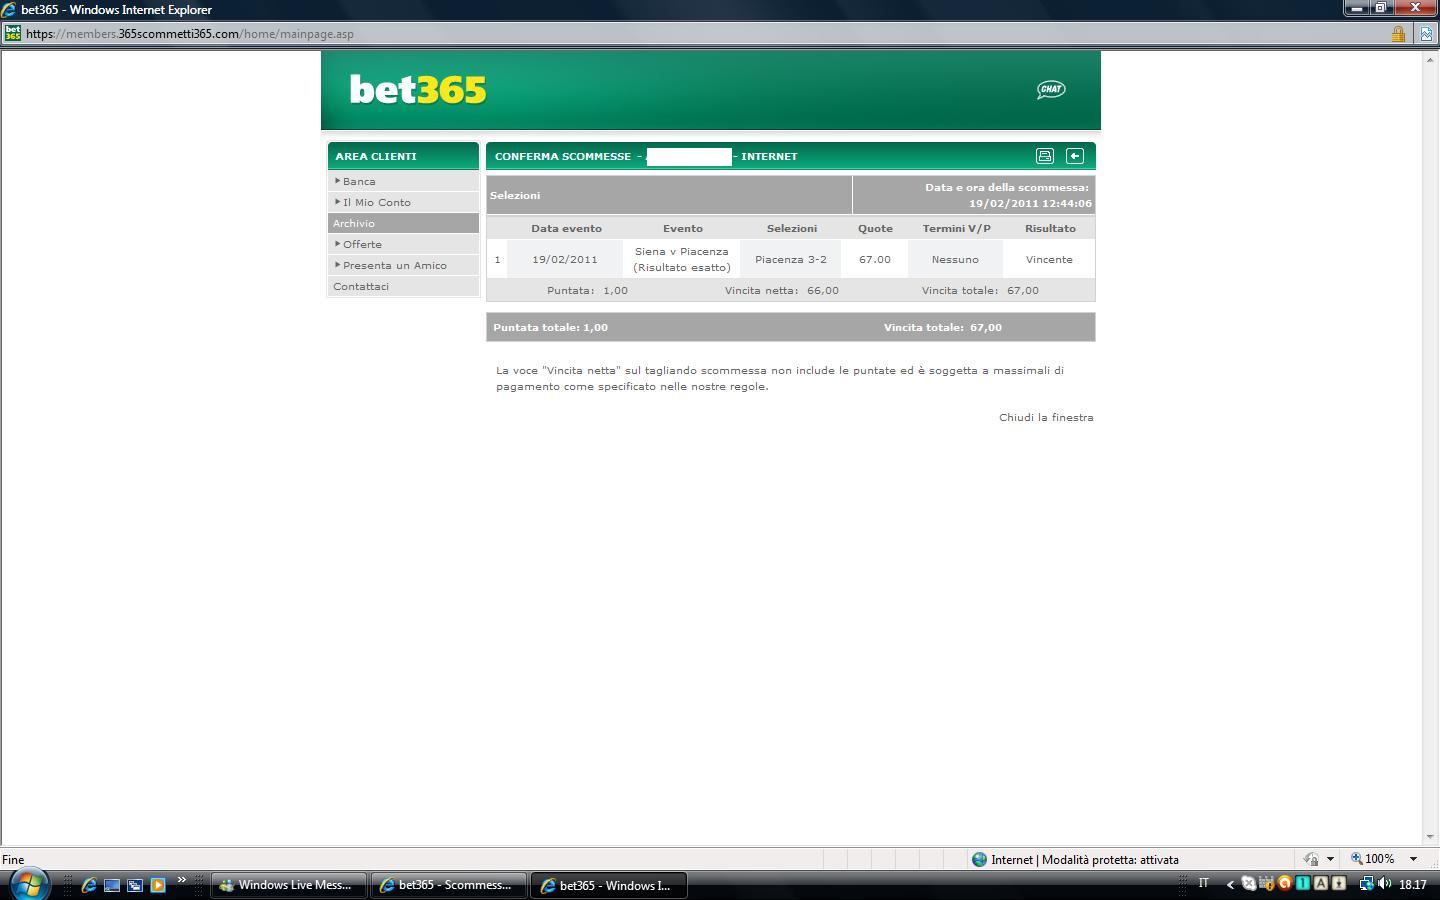Open the bet365 live chat icon
Screen dimensions: 1440x900
[1051, 89]
